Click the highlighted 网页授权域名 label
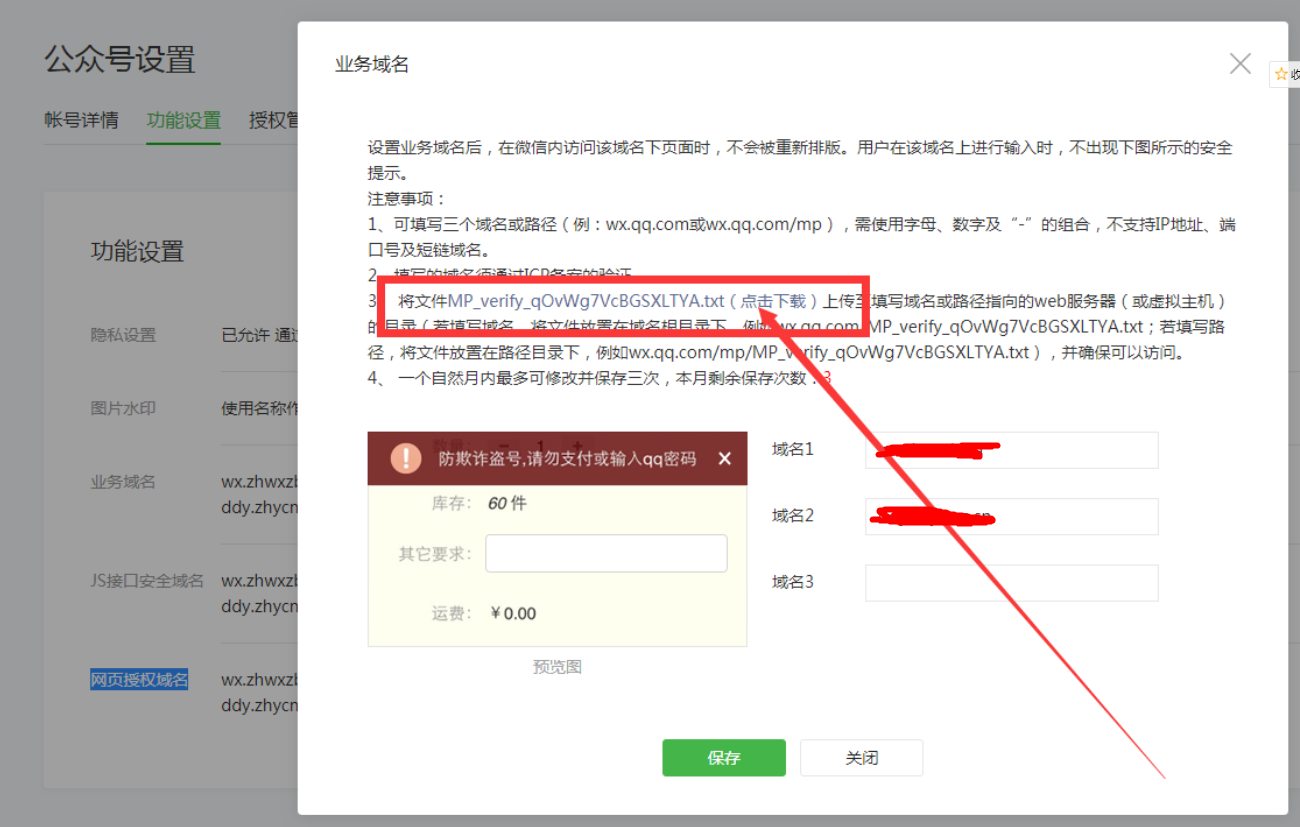The width and height of the screenshot is (1300, 827). click(139, 680)
